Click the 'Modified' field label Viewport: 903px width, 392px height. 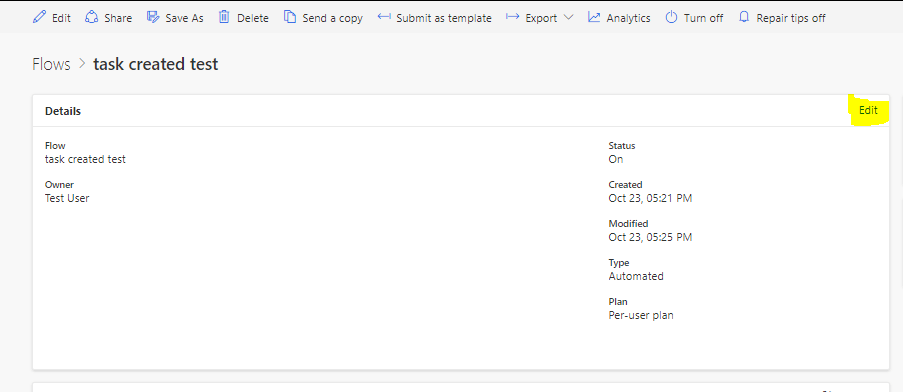(x=628, y=223)
